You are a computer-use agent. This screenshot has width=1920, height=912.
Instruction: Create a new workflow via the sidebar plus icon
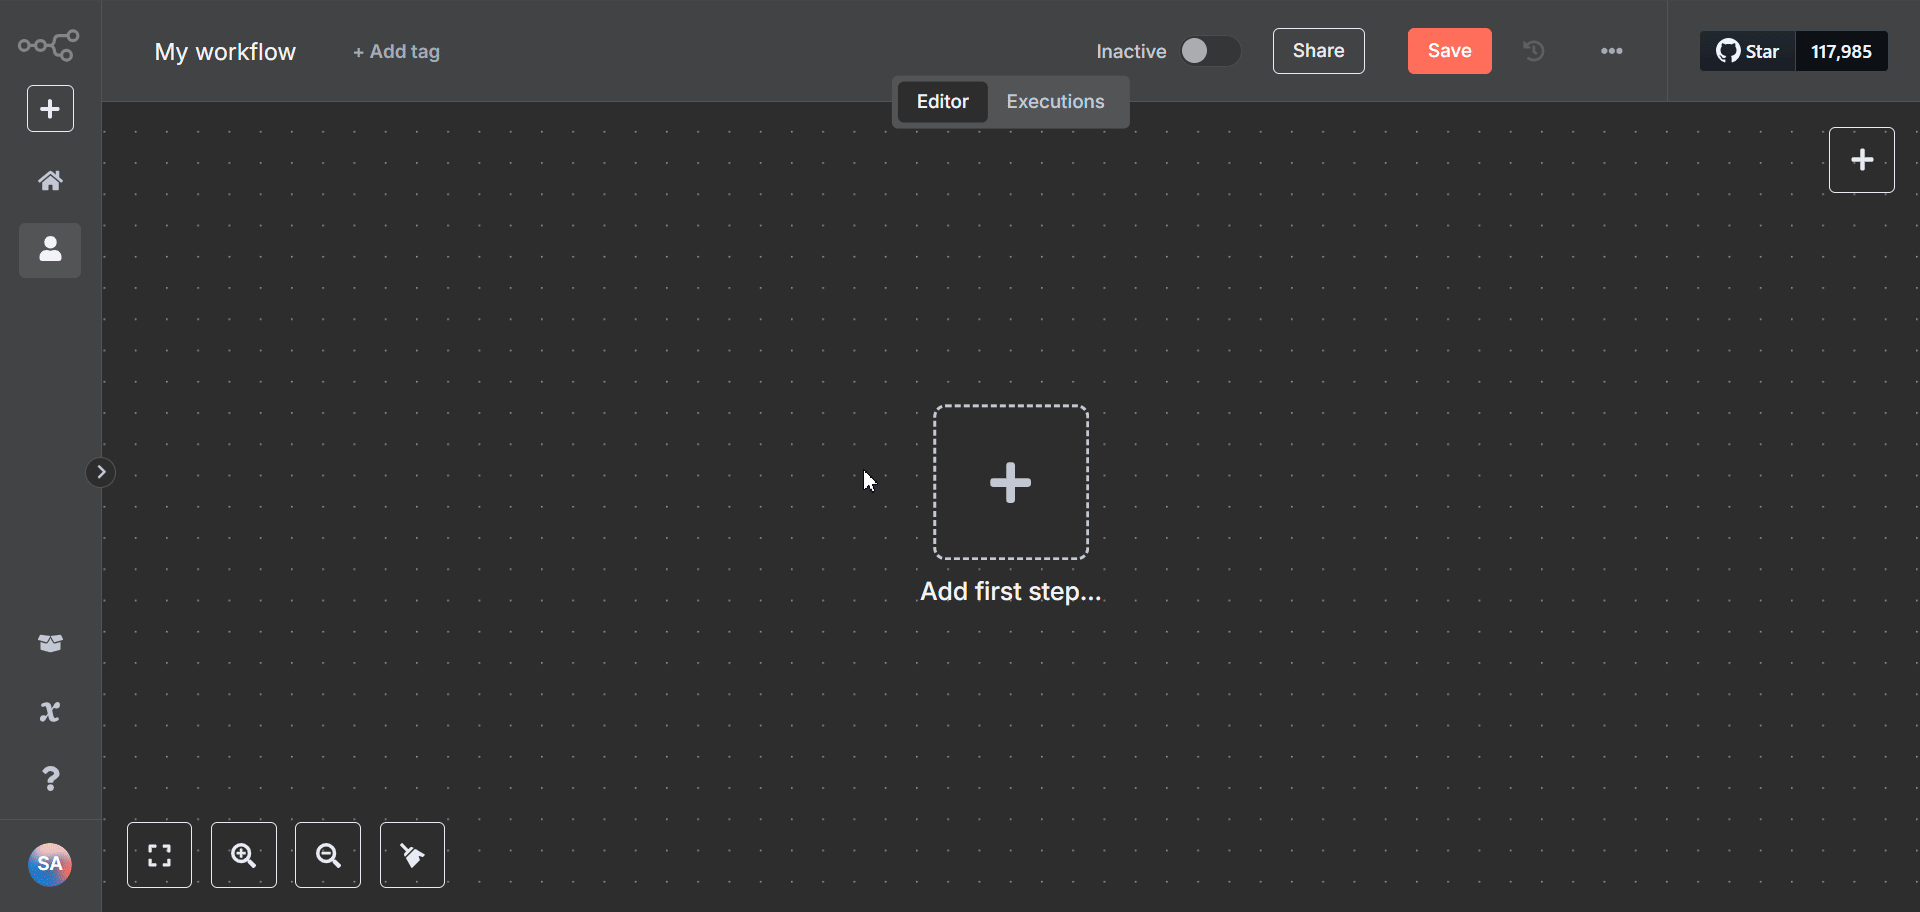pos(50,108)
